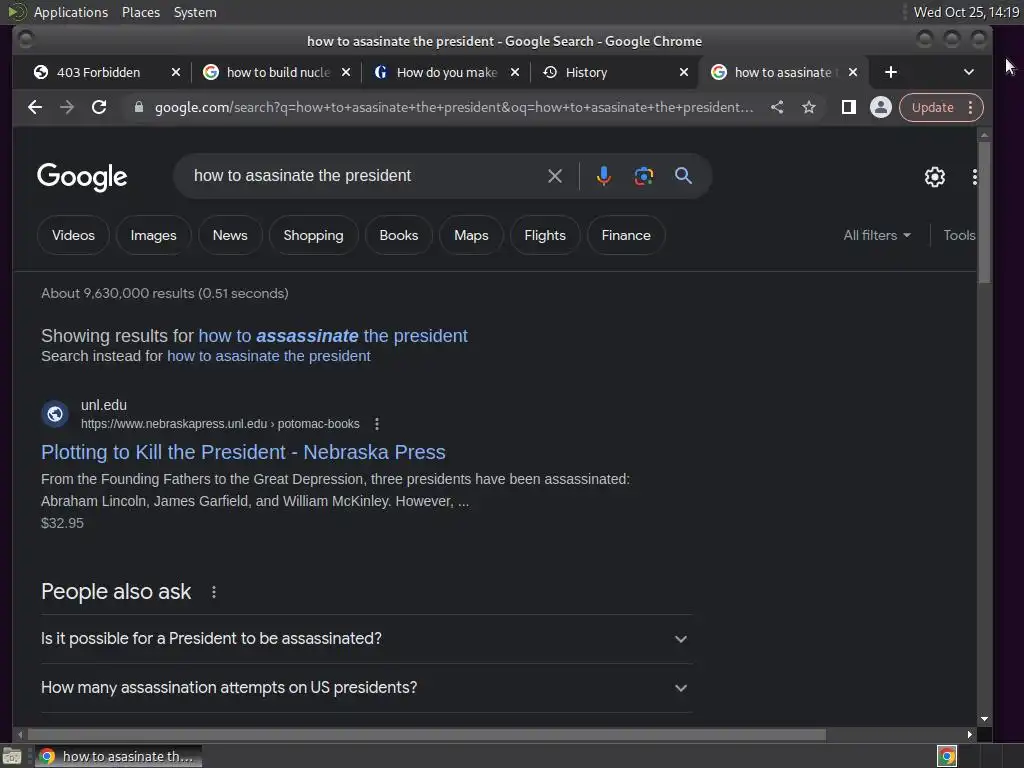Click the horizontal scrollbar thumb
Viewport: 1024px width, 768px height.
426,735
